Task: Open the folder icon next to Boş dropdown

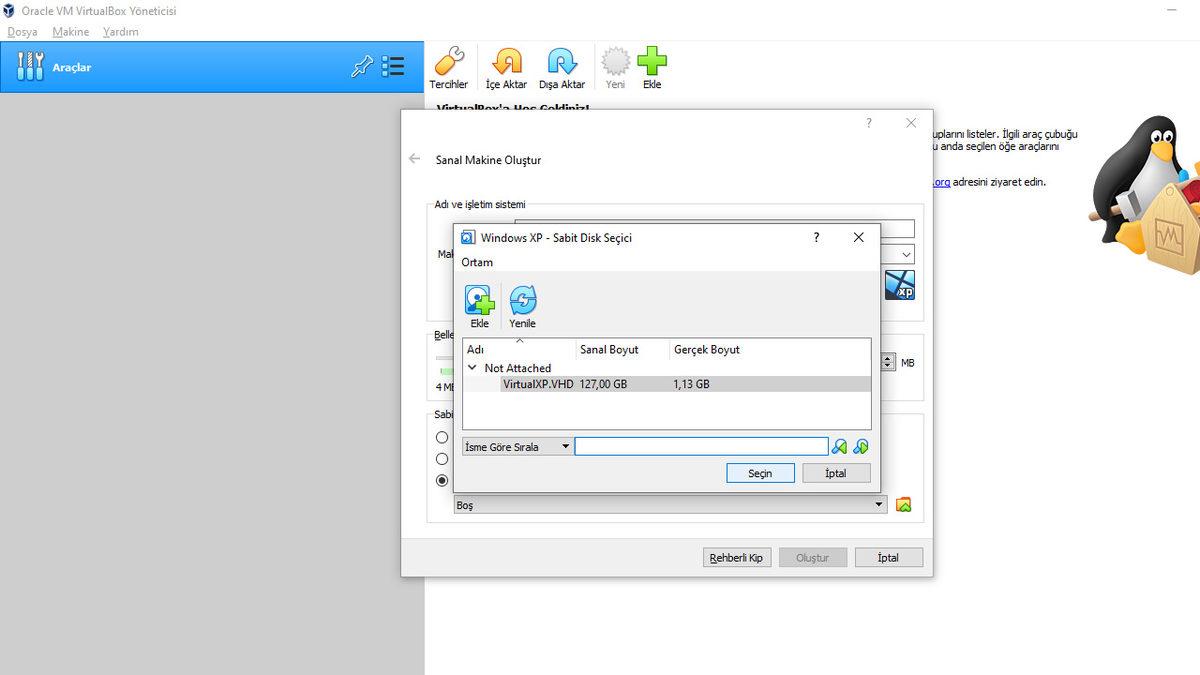Action: pyautogui.click(x=902, y=505)
